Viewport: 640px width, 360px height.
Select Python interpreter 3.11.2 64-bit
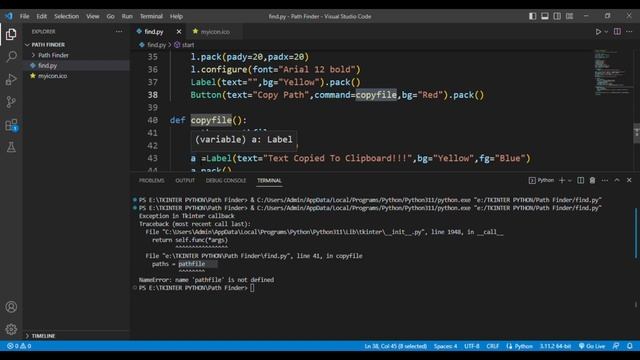[556, 346]
